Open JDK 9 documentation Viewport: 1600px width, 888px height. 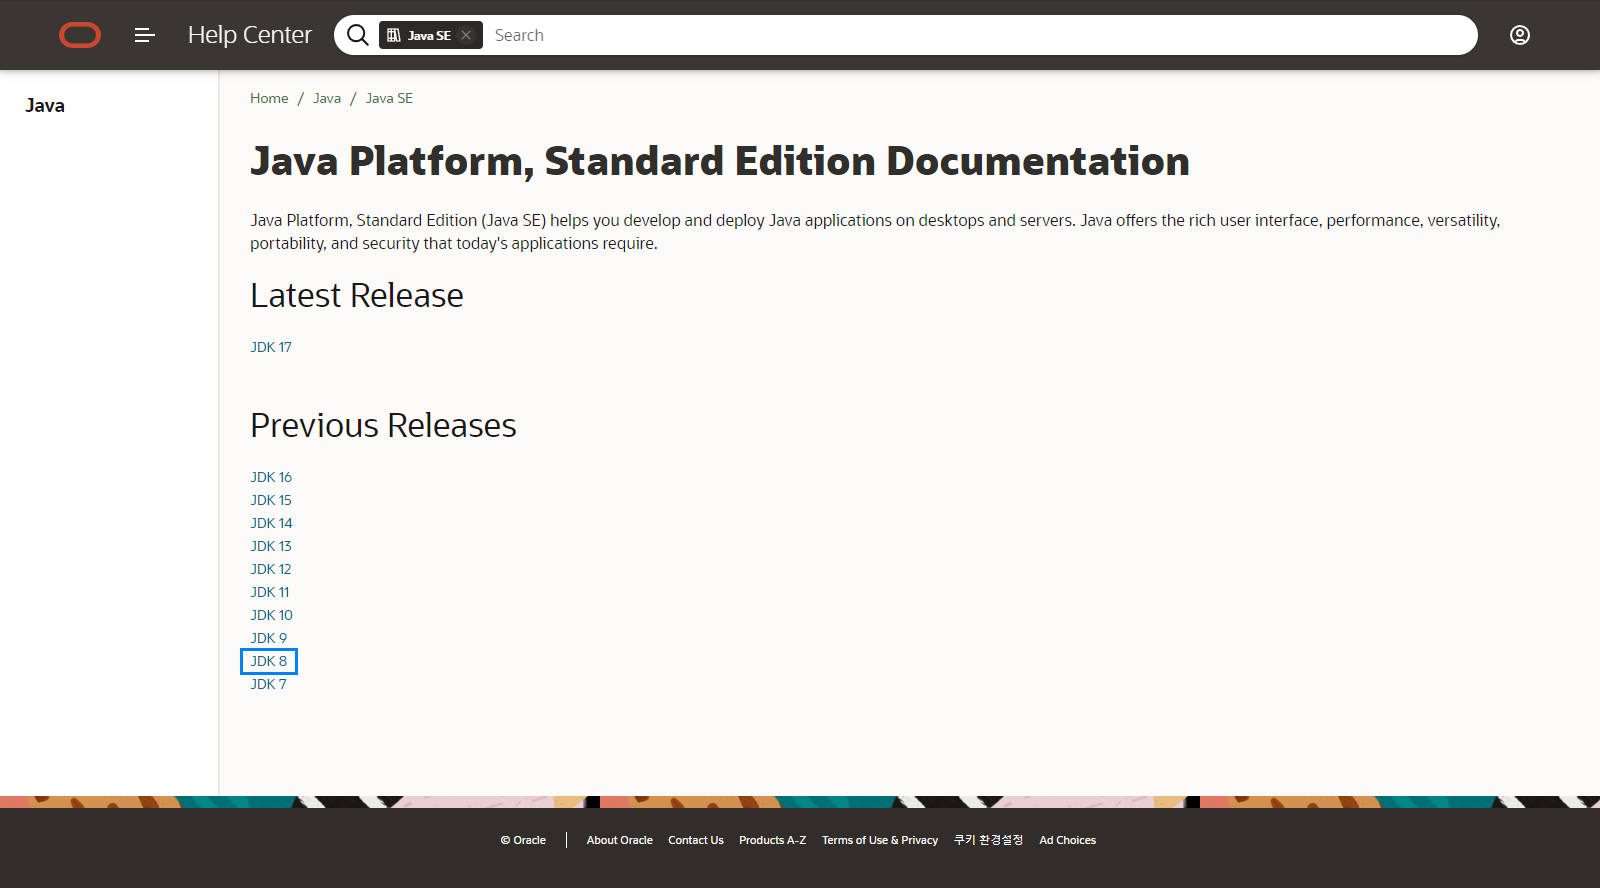269,638
